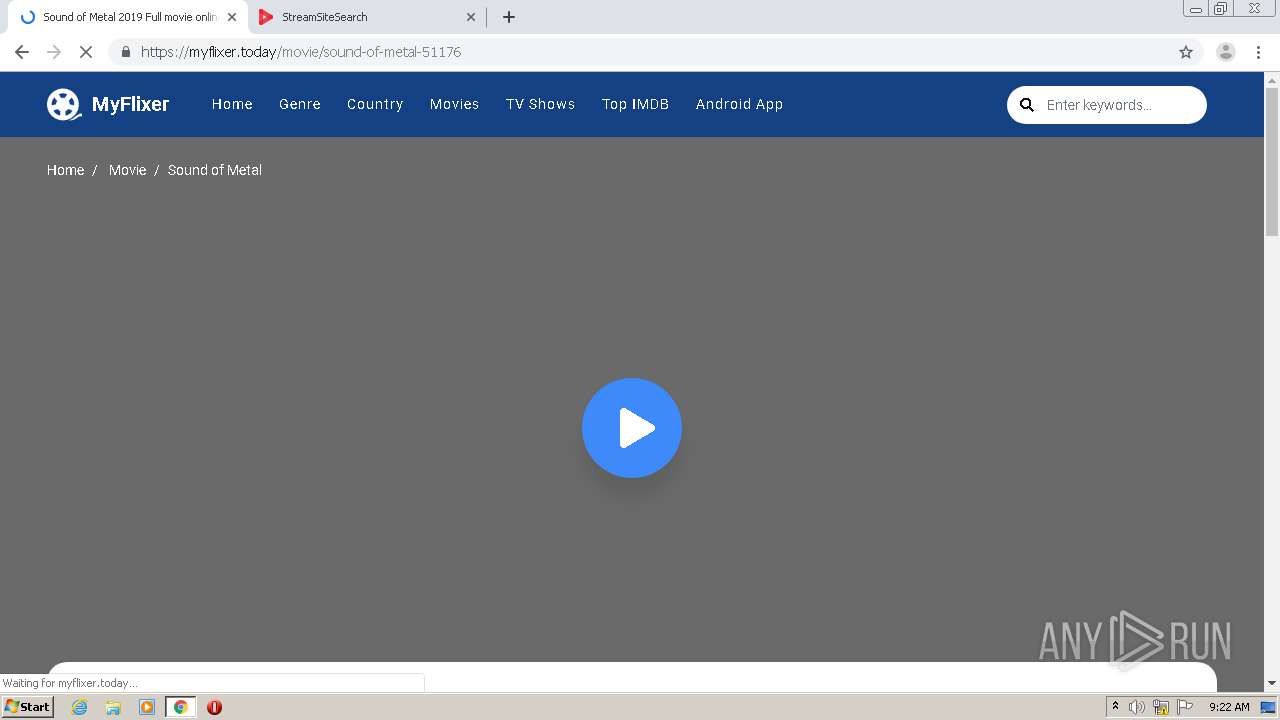Open the Country menu
This screenshot has width=1280, height=720.
coord(375,104)
